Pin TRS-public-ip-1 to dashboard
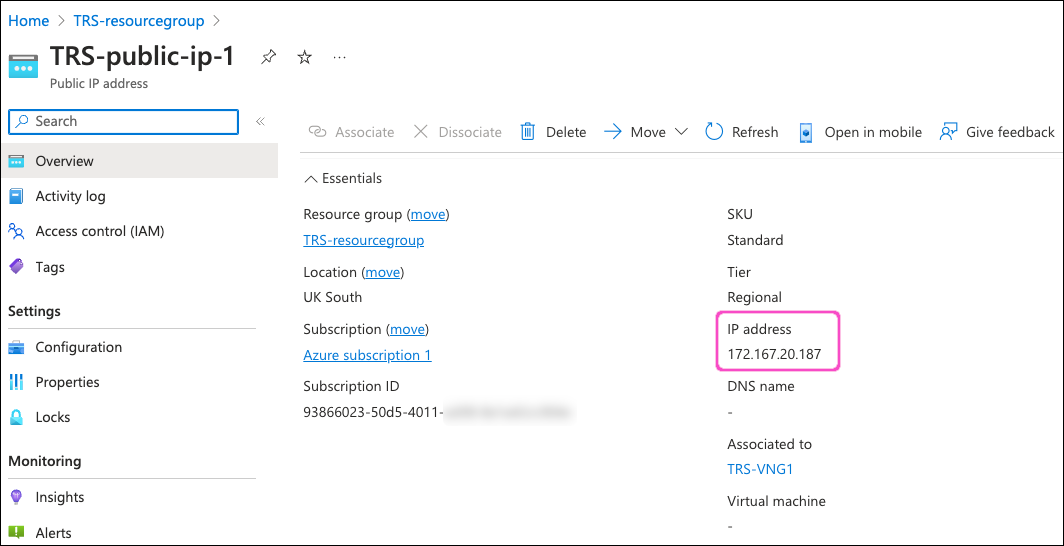This screenshot has width=1064, height=546. 268,57
